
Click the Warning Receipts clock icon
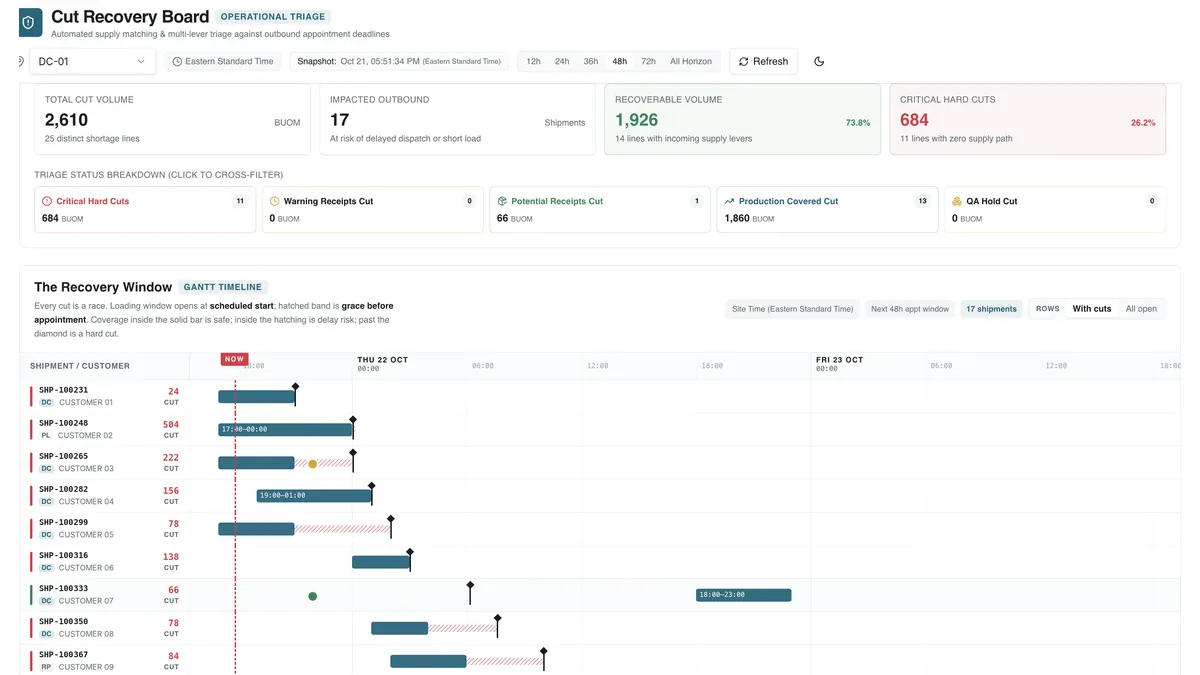point(274,201)
